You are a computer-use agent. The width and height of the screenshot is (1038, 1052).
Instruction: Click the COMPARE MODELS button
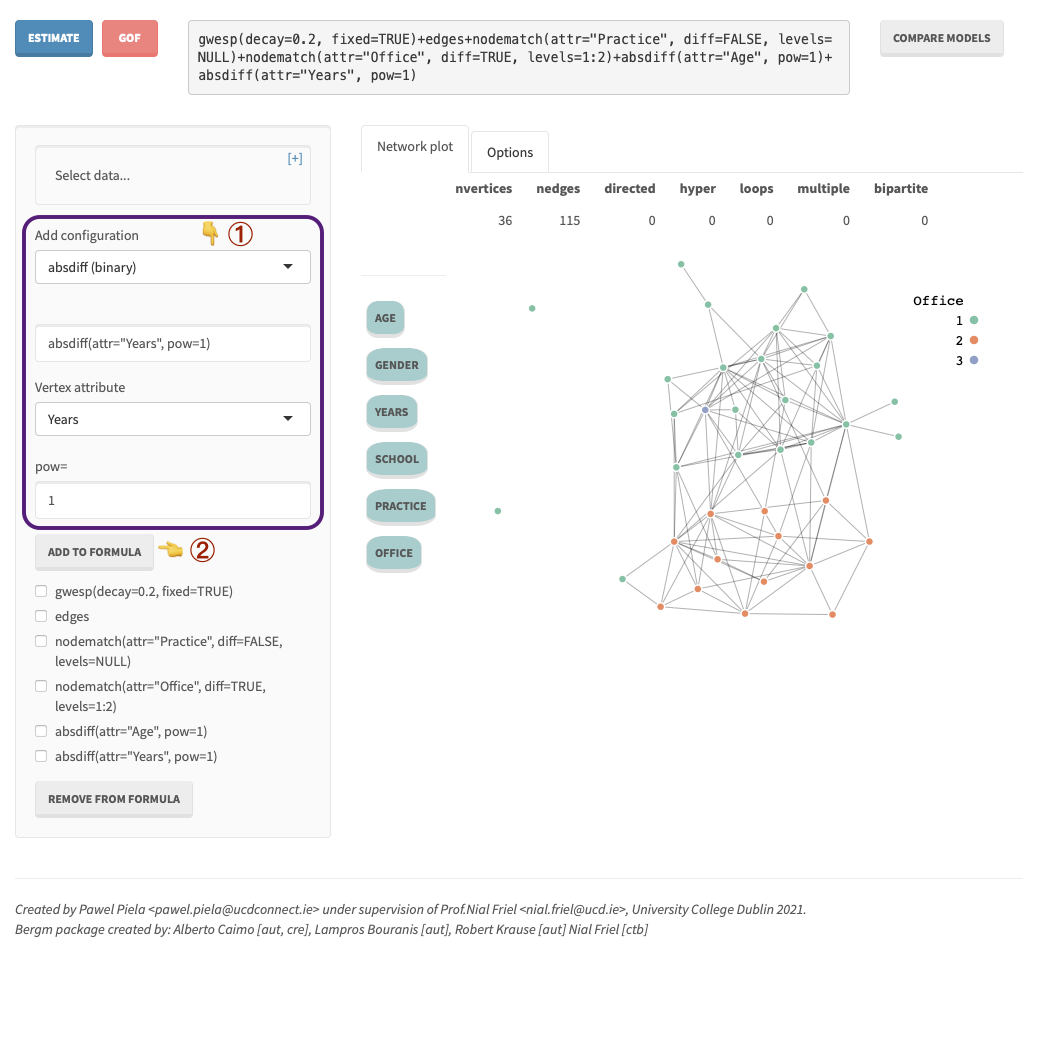[941, 38]
